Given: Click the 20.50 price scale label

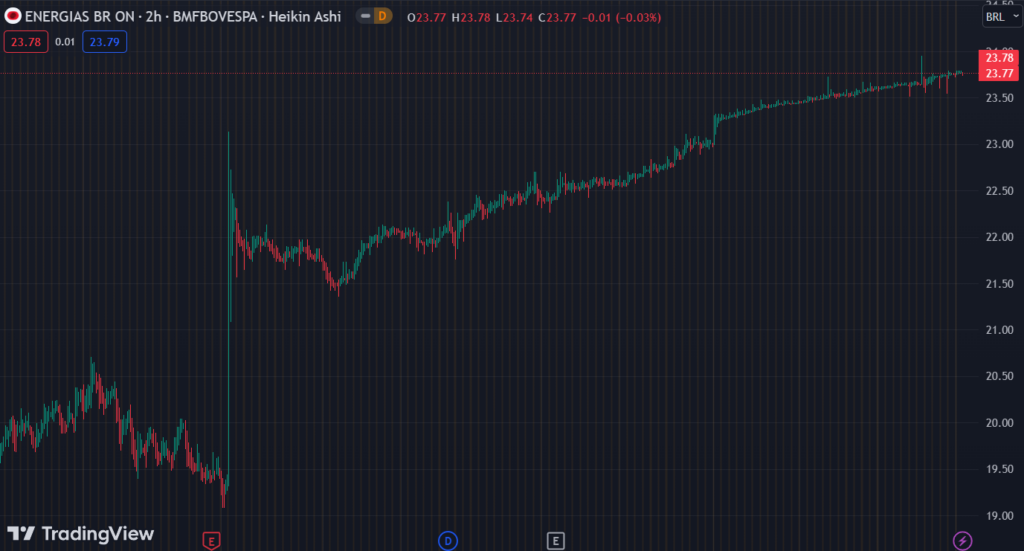Looking at the screenshot, I should click(999, 376).
